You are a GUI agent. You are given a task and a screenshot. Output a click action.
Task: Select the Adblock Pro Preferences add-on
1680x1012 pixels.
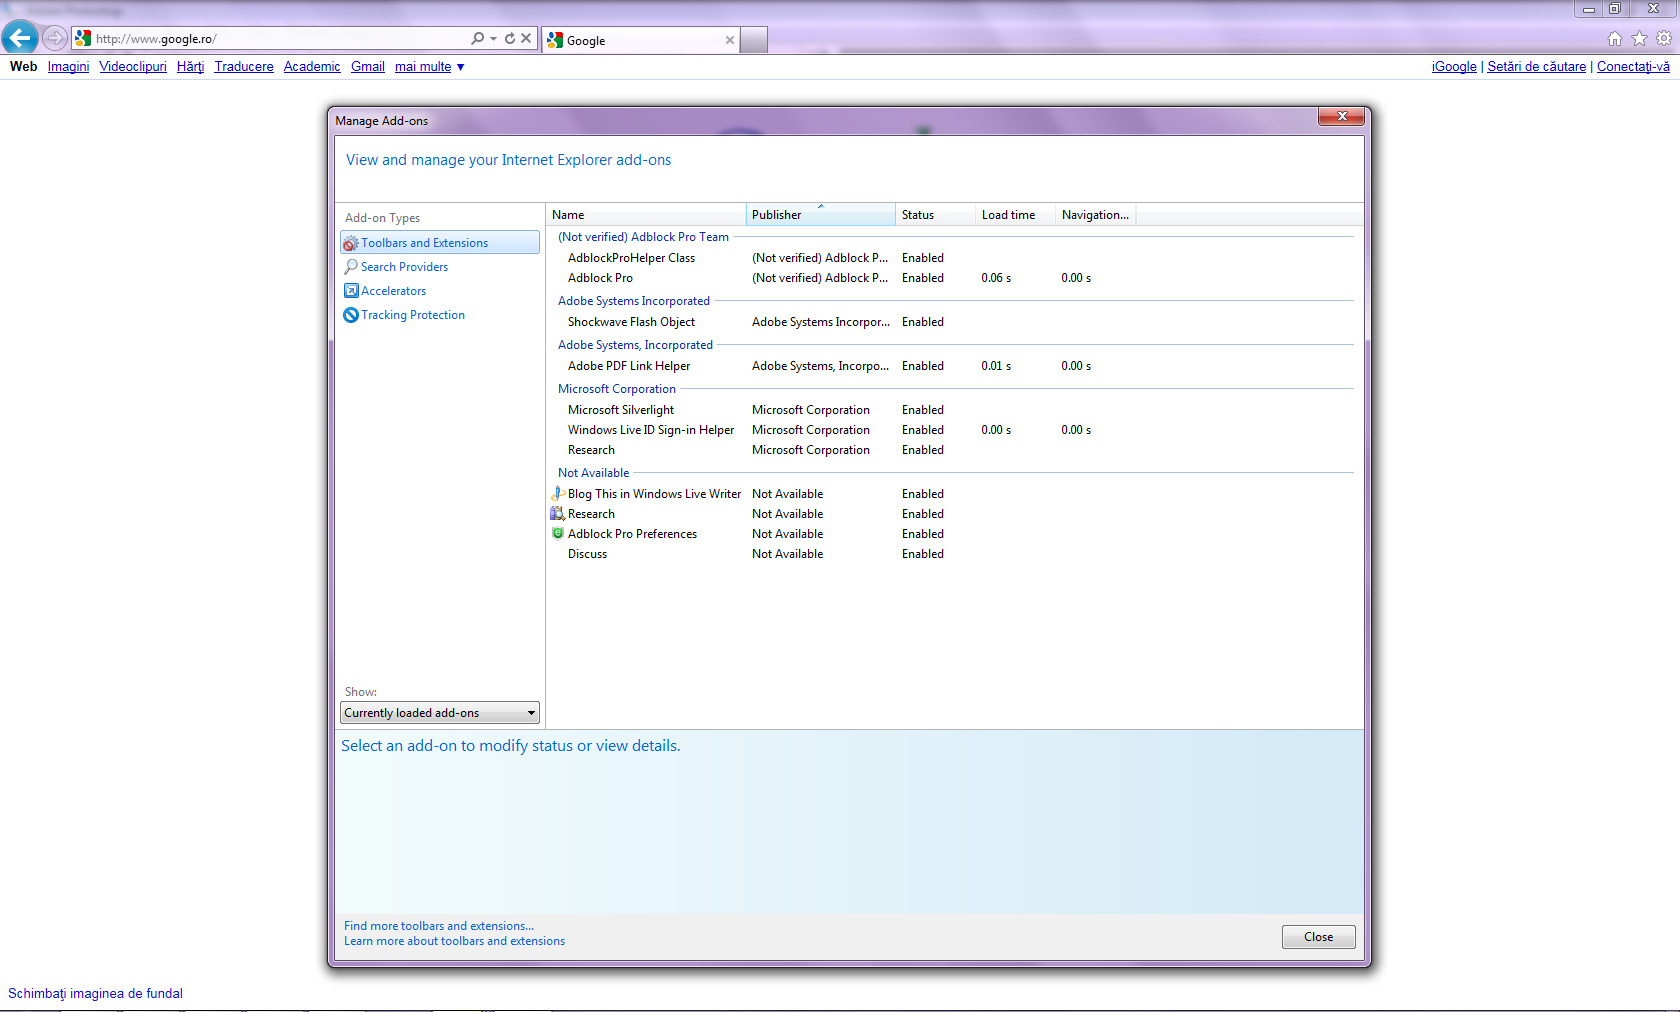coord(950,534)
